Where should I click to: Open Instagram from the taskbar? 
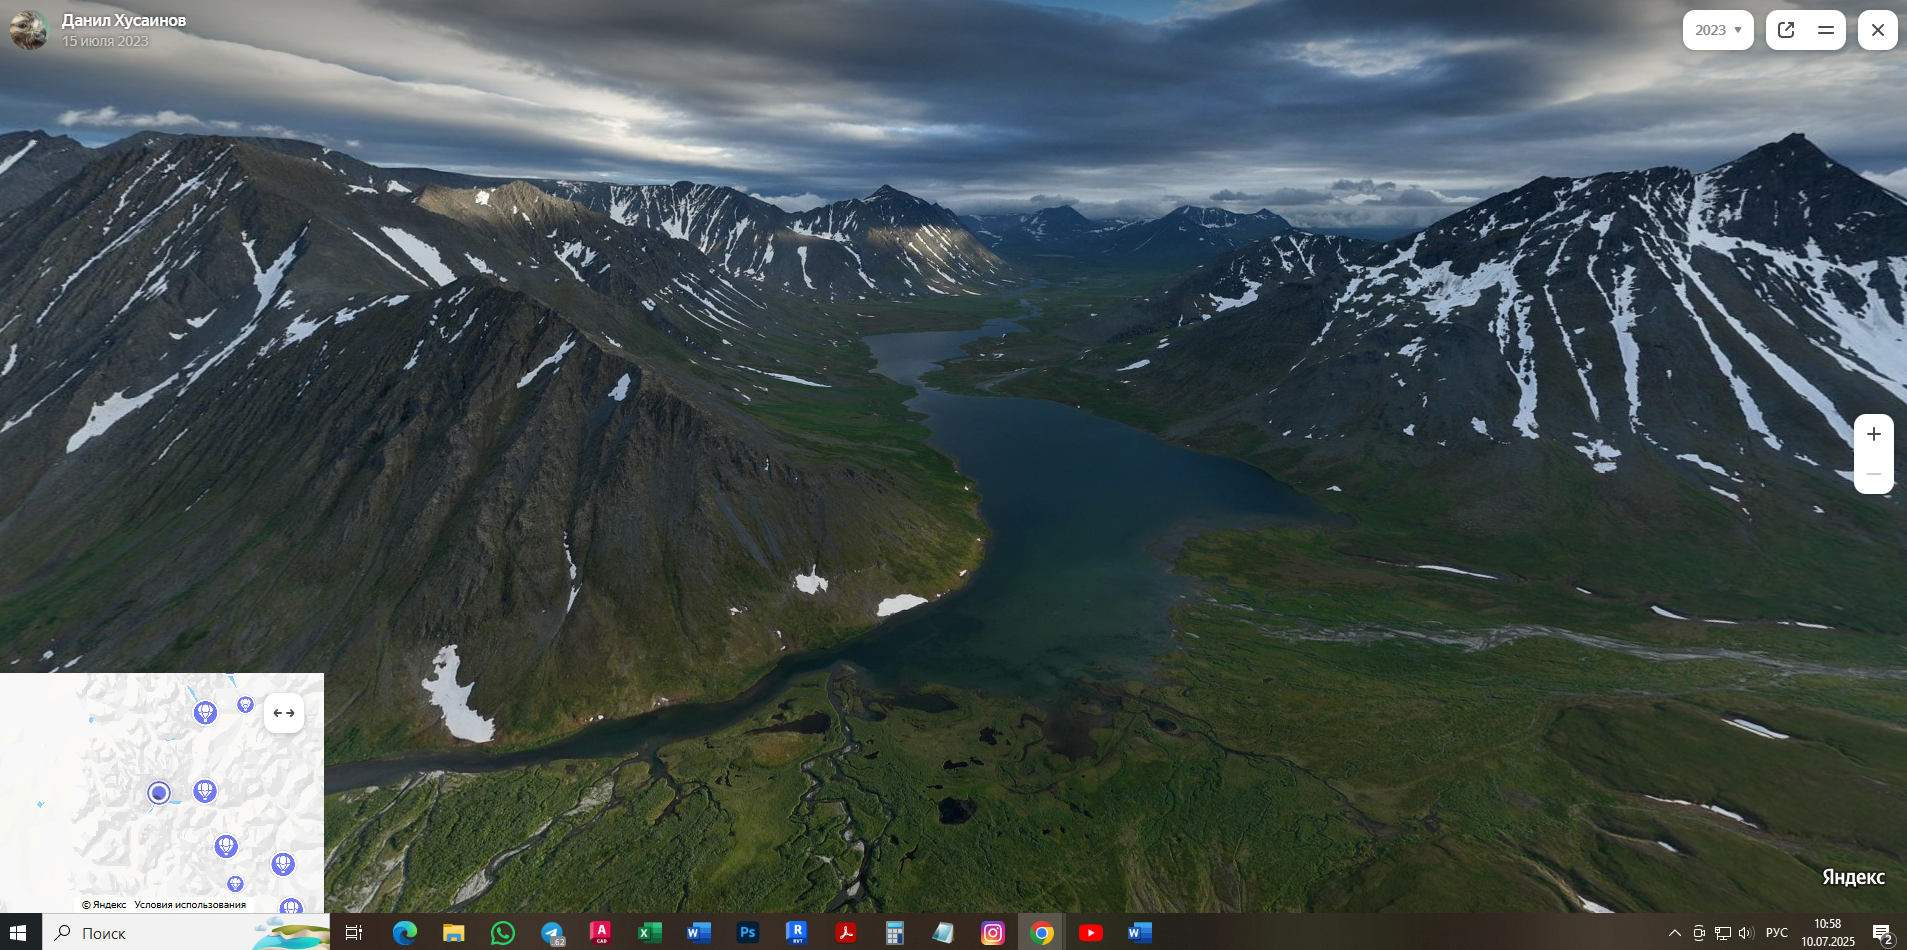tap(993, 933)
